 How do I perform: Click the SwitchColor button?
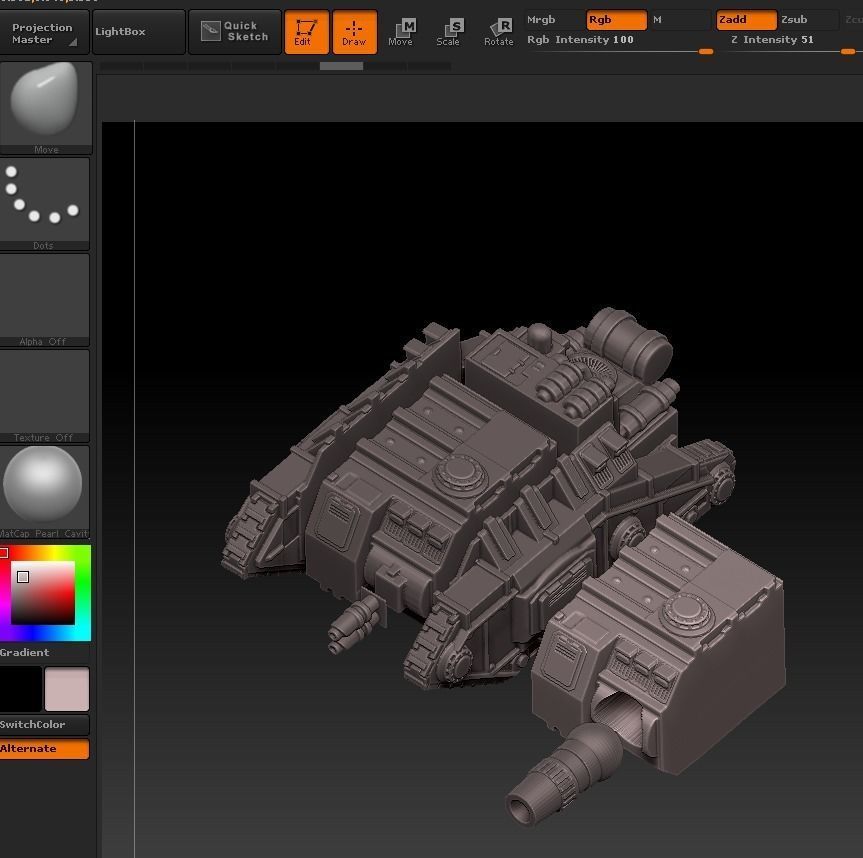pos(44,725)
